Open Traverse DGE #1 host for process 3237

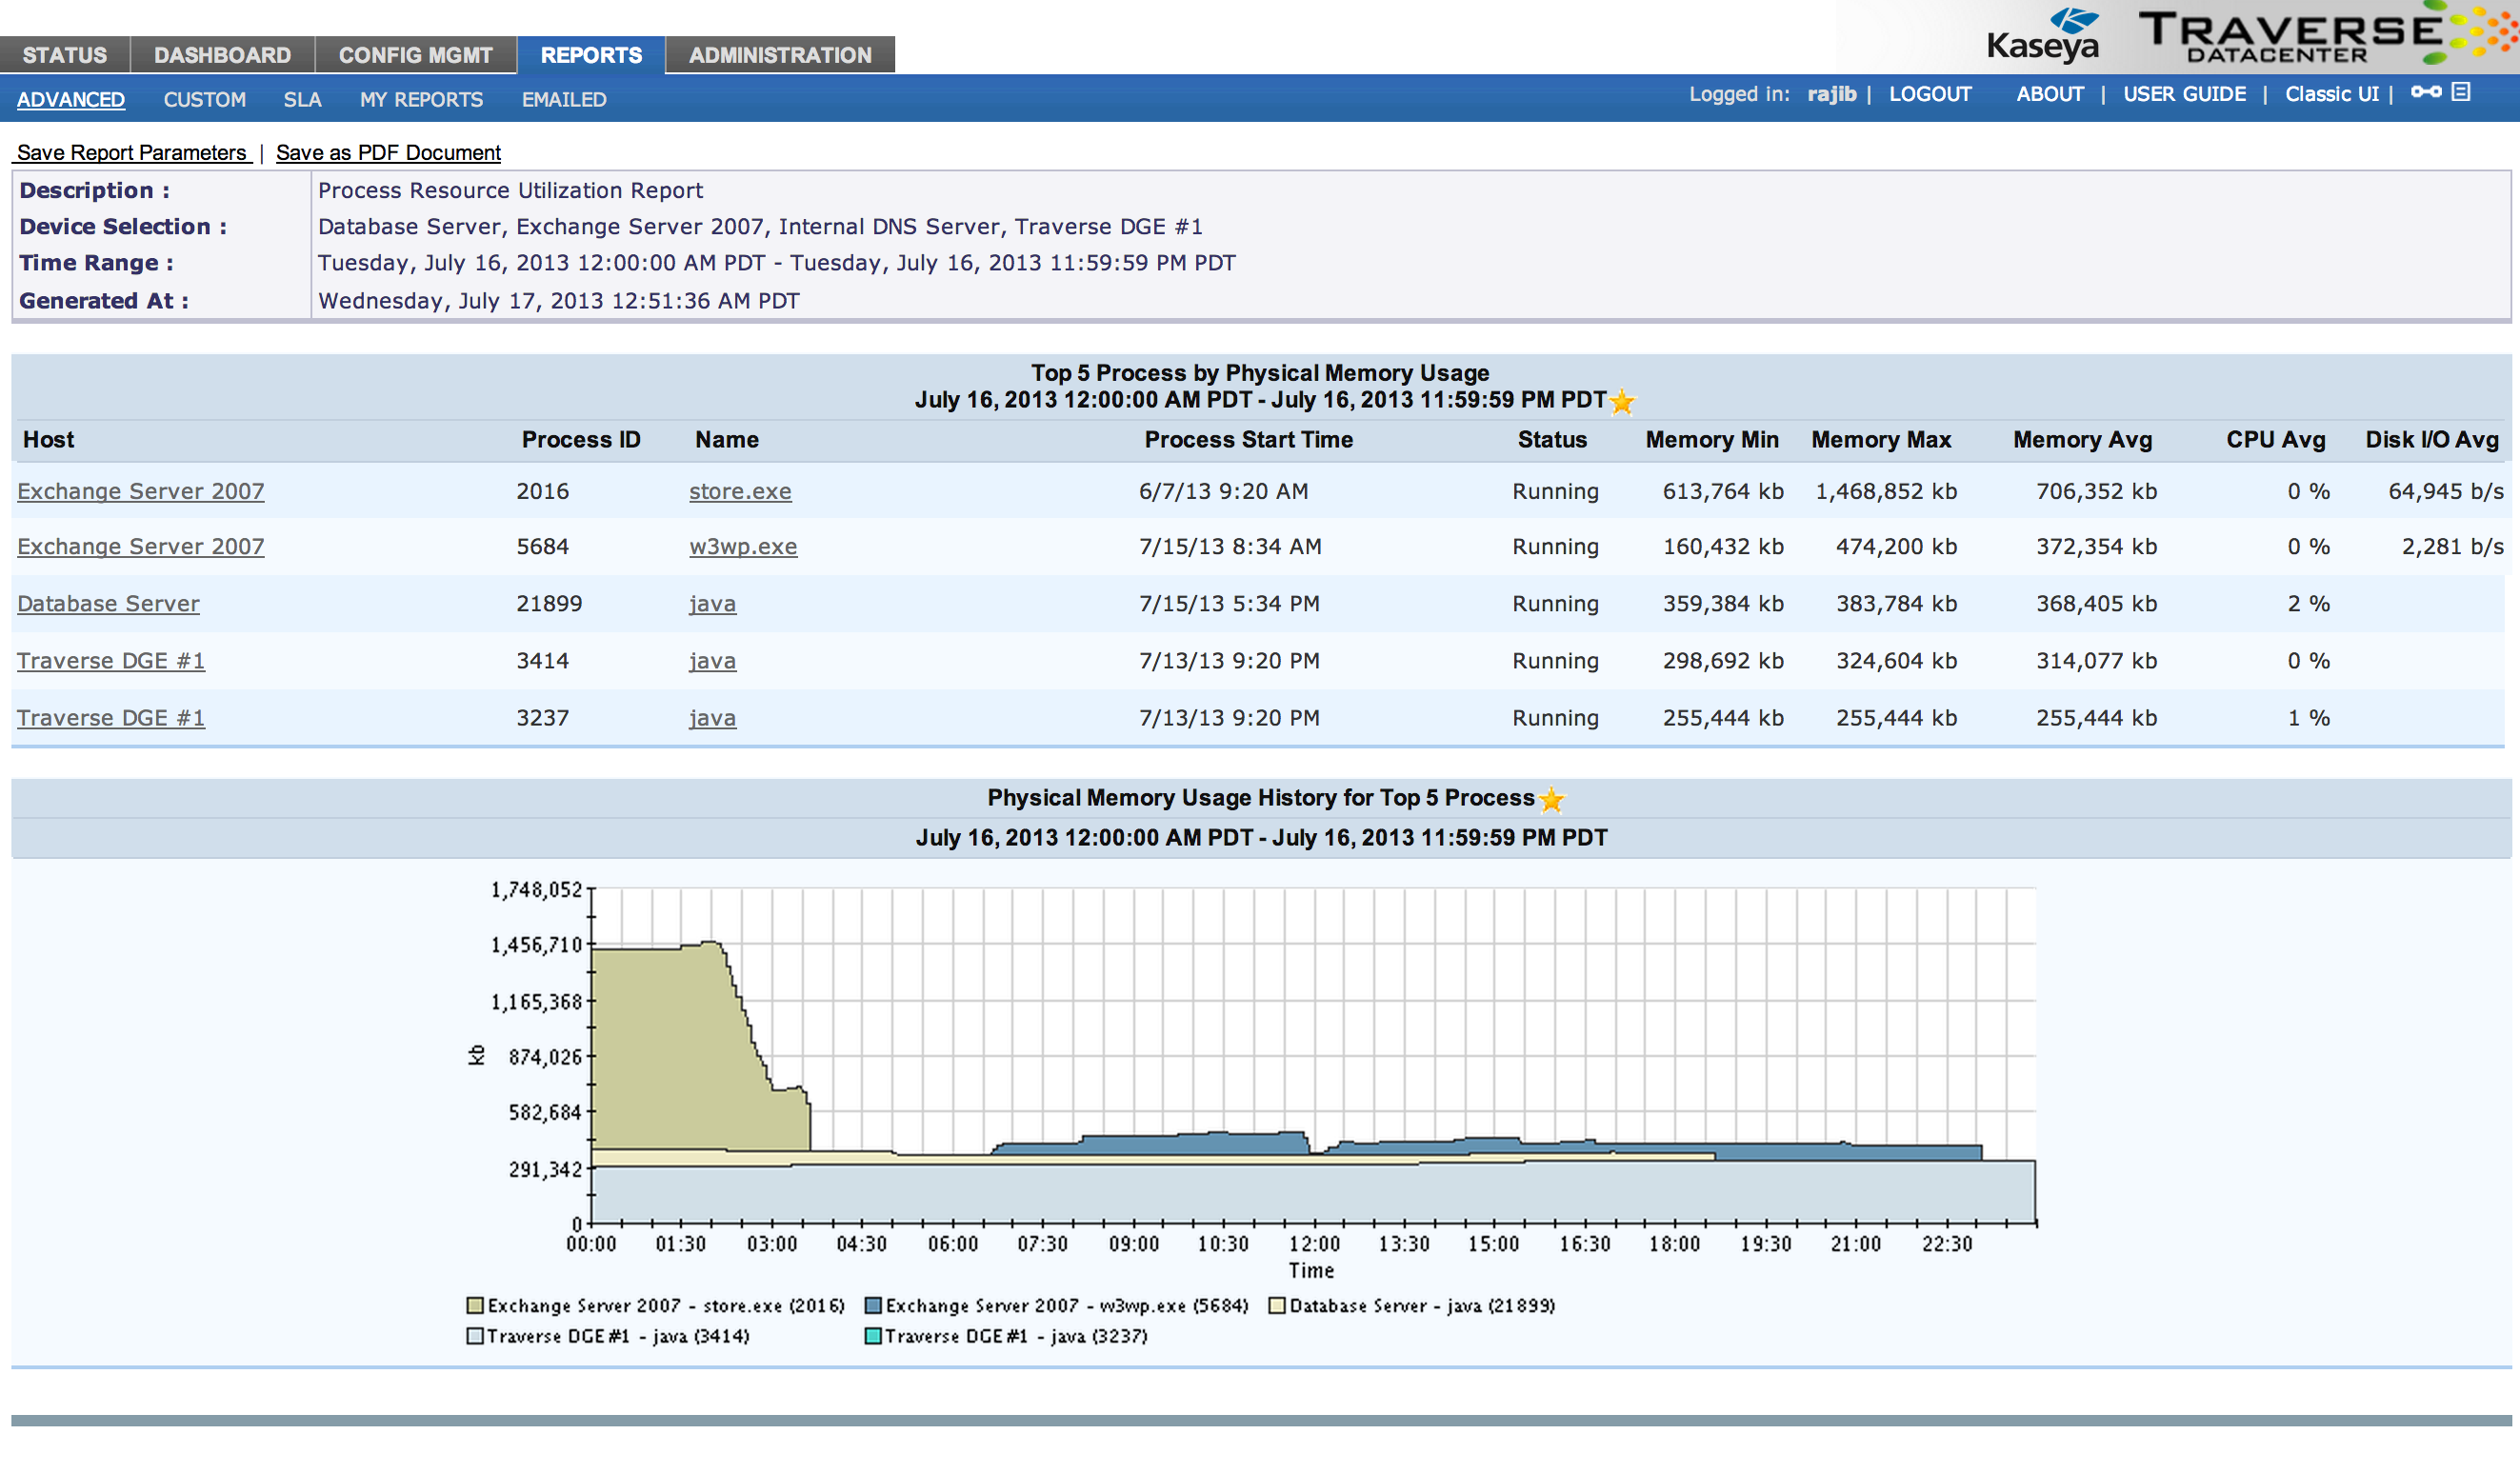[111, 717]
